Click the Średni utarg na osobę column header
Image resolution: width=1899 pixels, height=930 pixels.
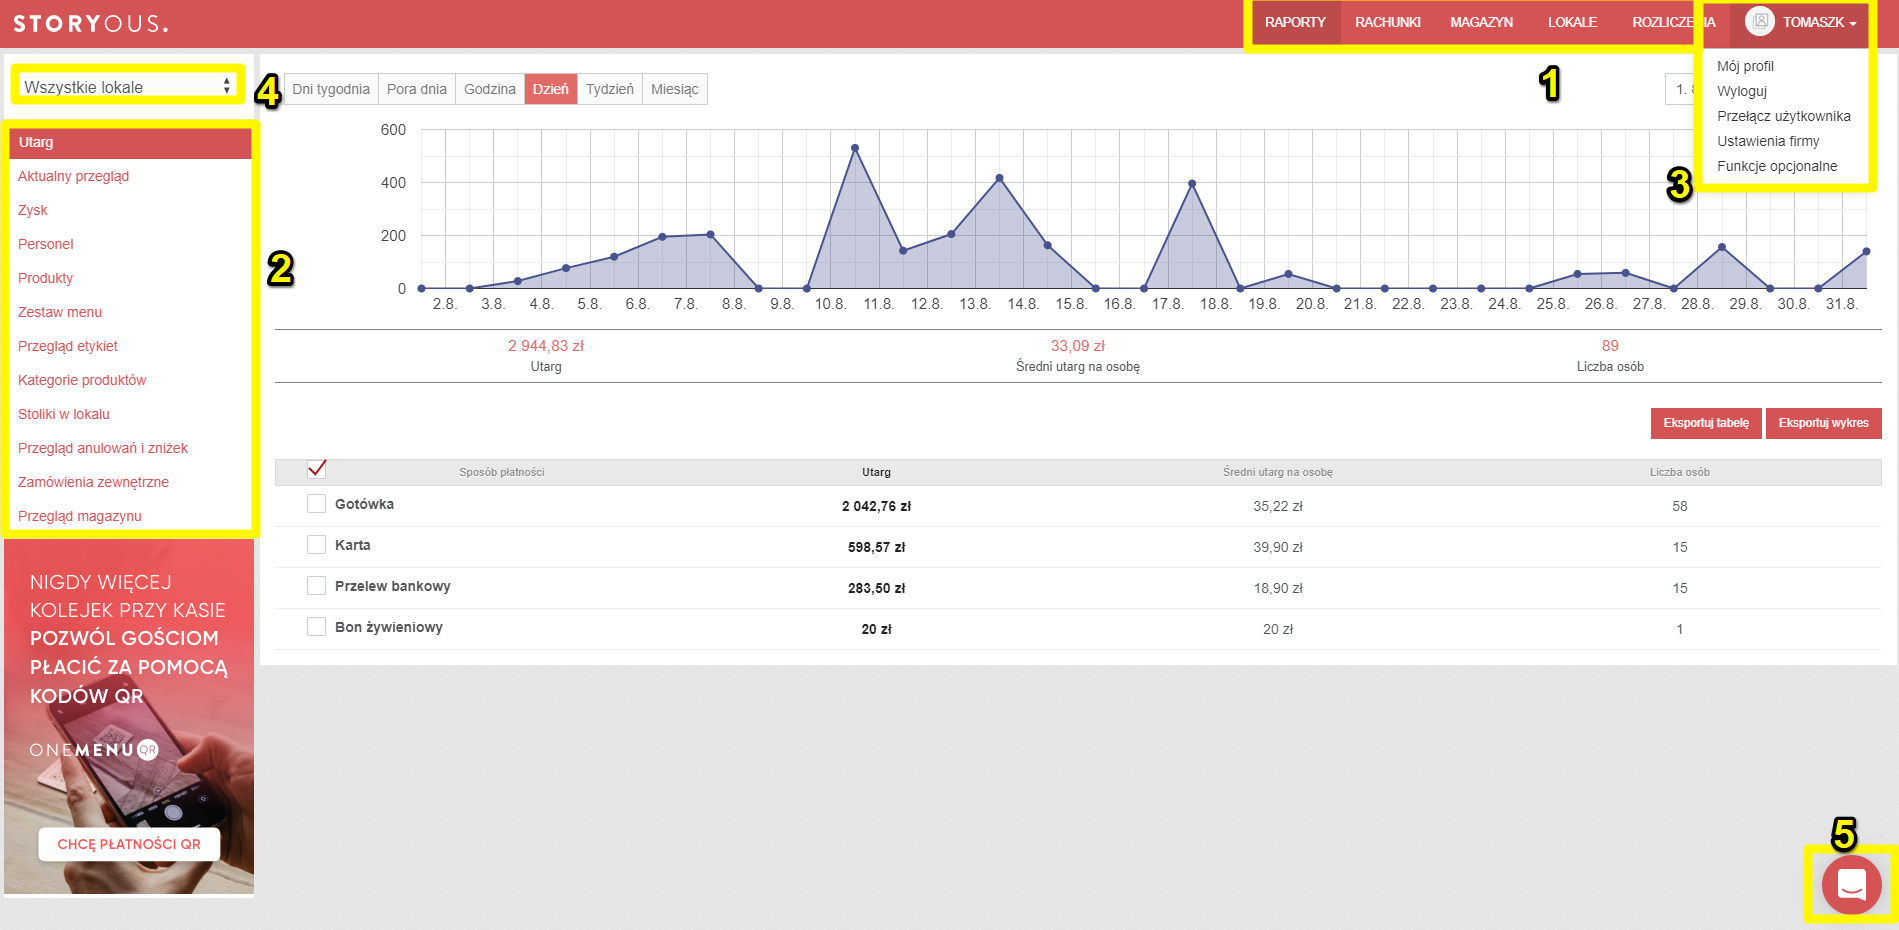(1277, 472)
